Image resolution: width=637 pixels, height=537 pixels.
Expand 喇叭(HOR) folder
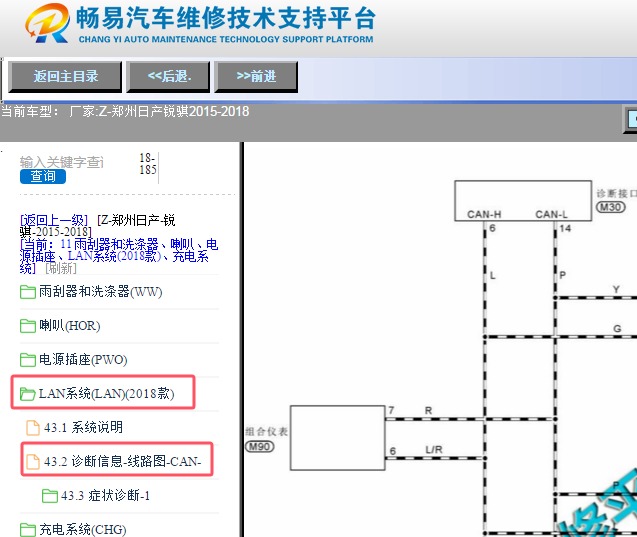tap(69, 326)
